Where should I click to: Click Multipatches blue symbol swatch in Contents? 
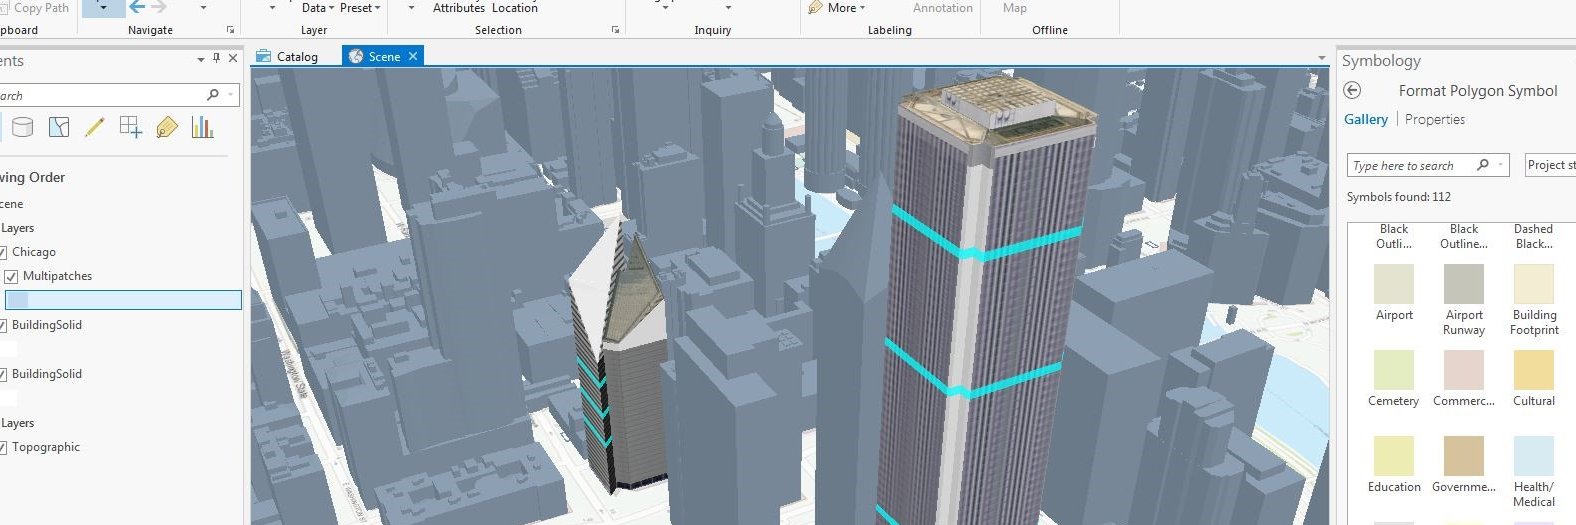point(17,300)
